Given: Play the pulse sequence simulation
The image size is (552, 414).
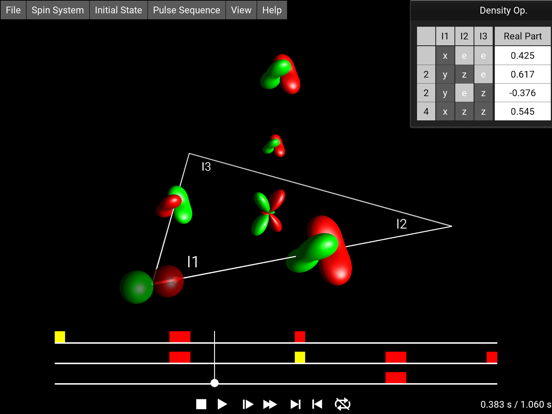Looking at the screenshot, I should coord(222,404).
